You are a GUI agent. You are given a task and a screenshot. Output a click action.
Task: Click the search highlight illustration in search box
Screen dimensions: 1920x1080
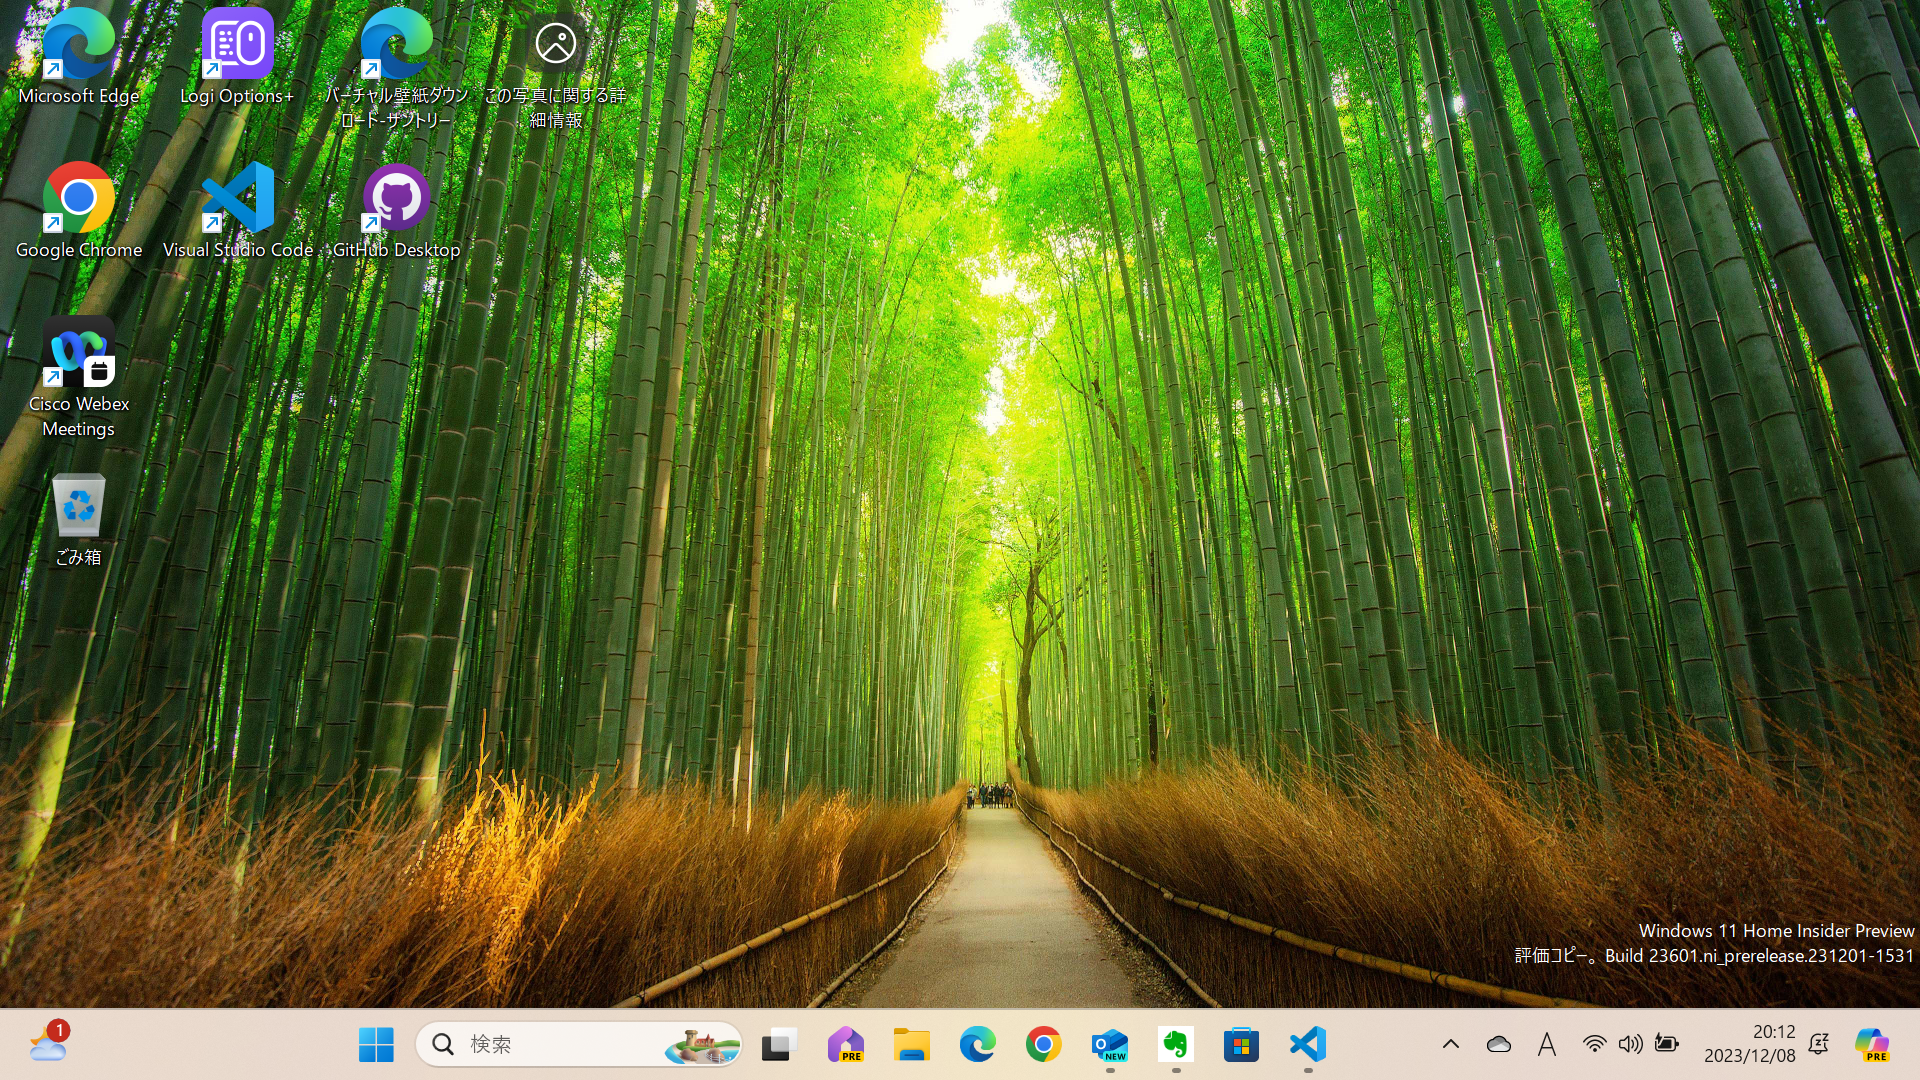pyautogui.click(x=702, y=1045)
